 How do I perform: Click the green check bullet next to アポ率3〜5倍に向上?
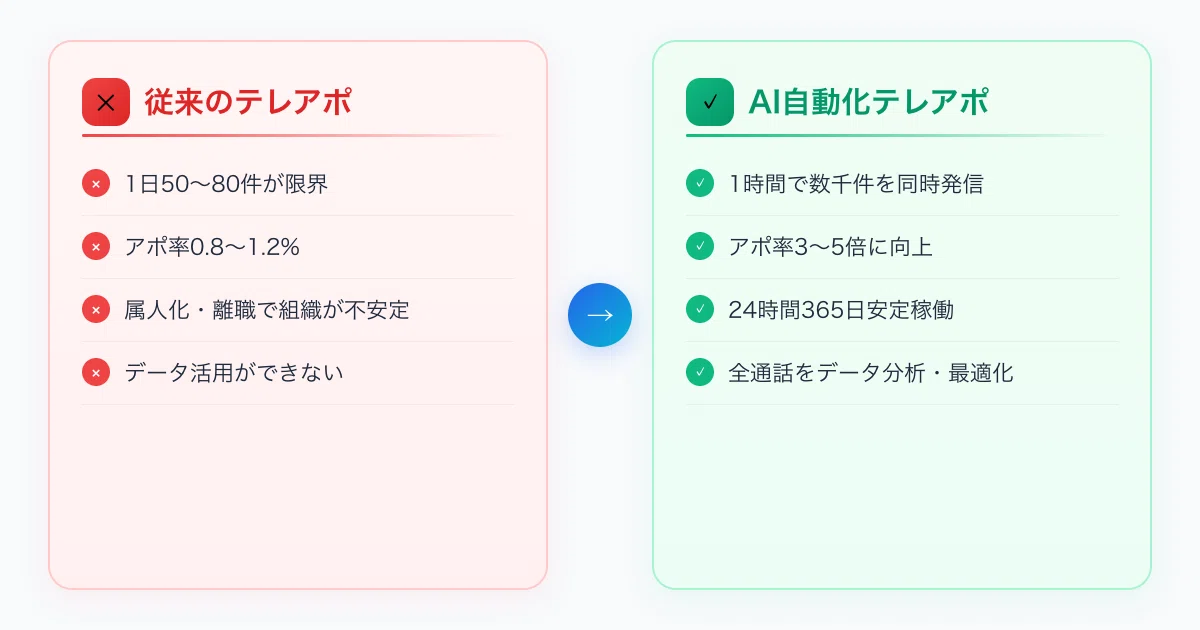[x=700, y=247]
